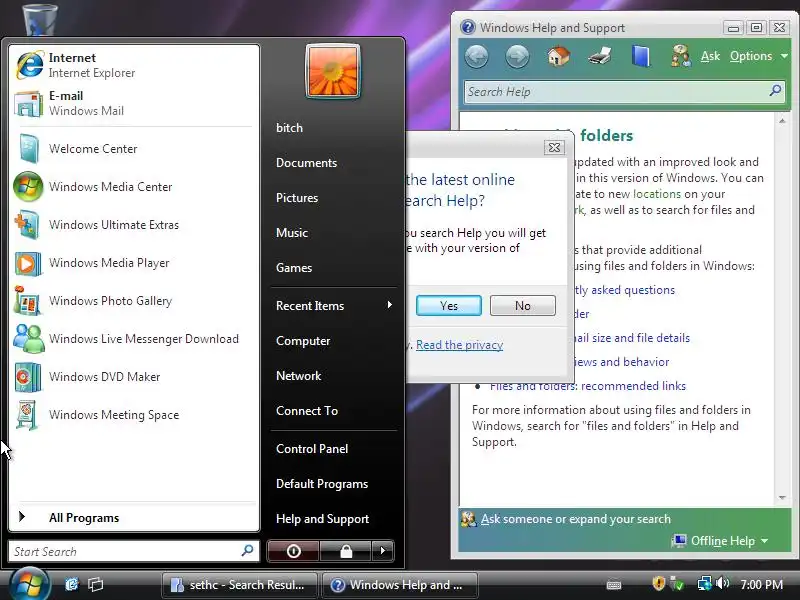800x600 pixels.
Task: Click Yes in online Help dialog
Action: pyautogui.click(x=448, y=306)
